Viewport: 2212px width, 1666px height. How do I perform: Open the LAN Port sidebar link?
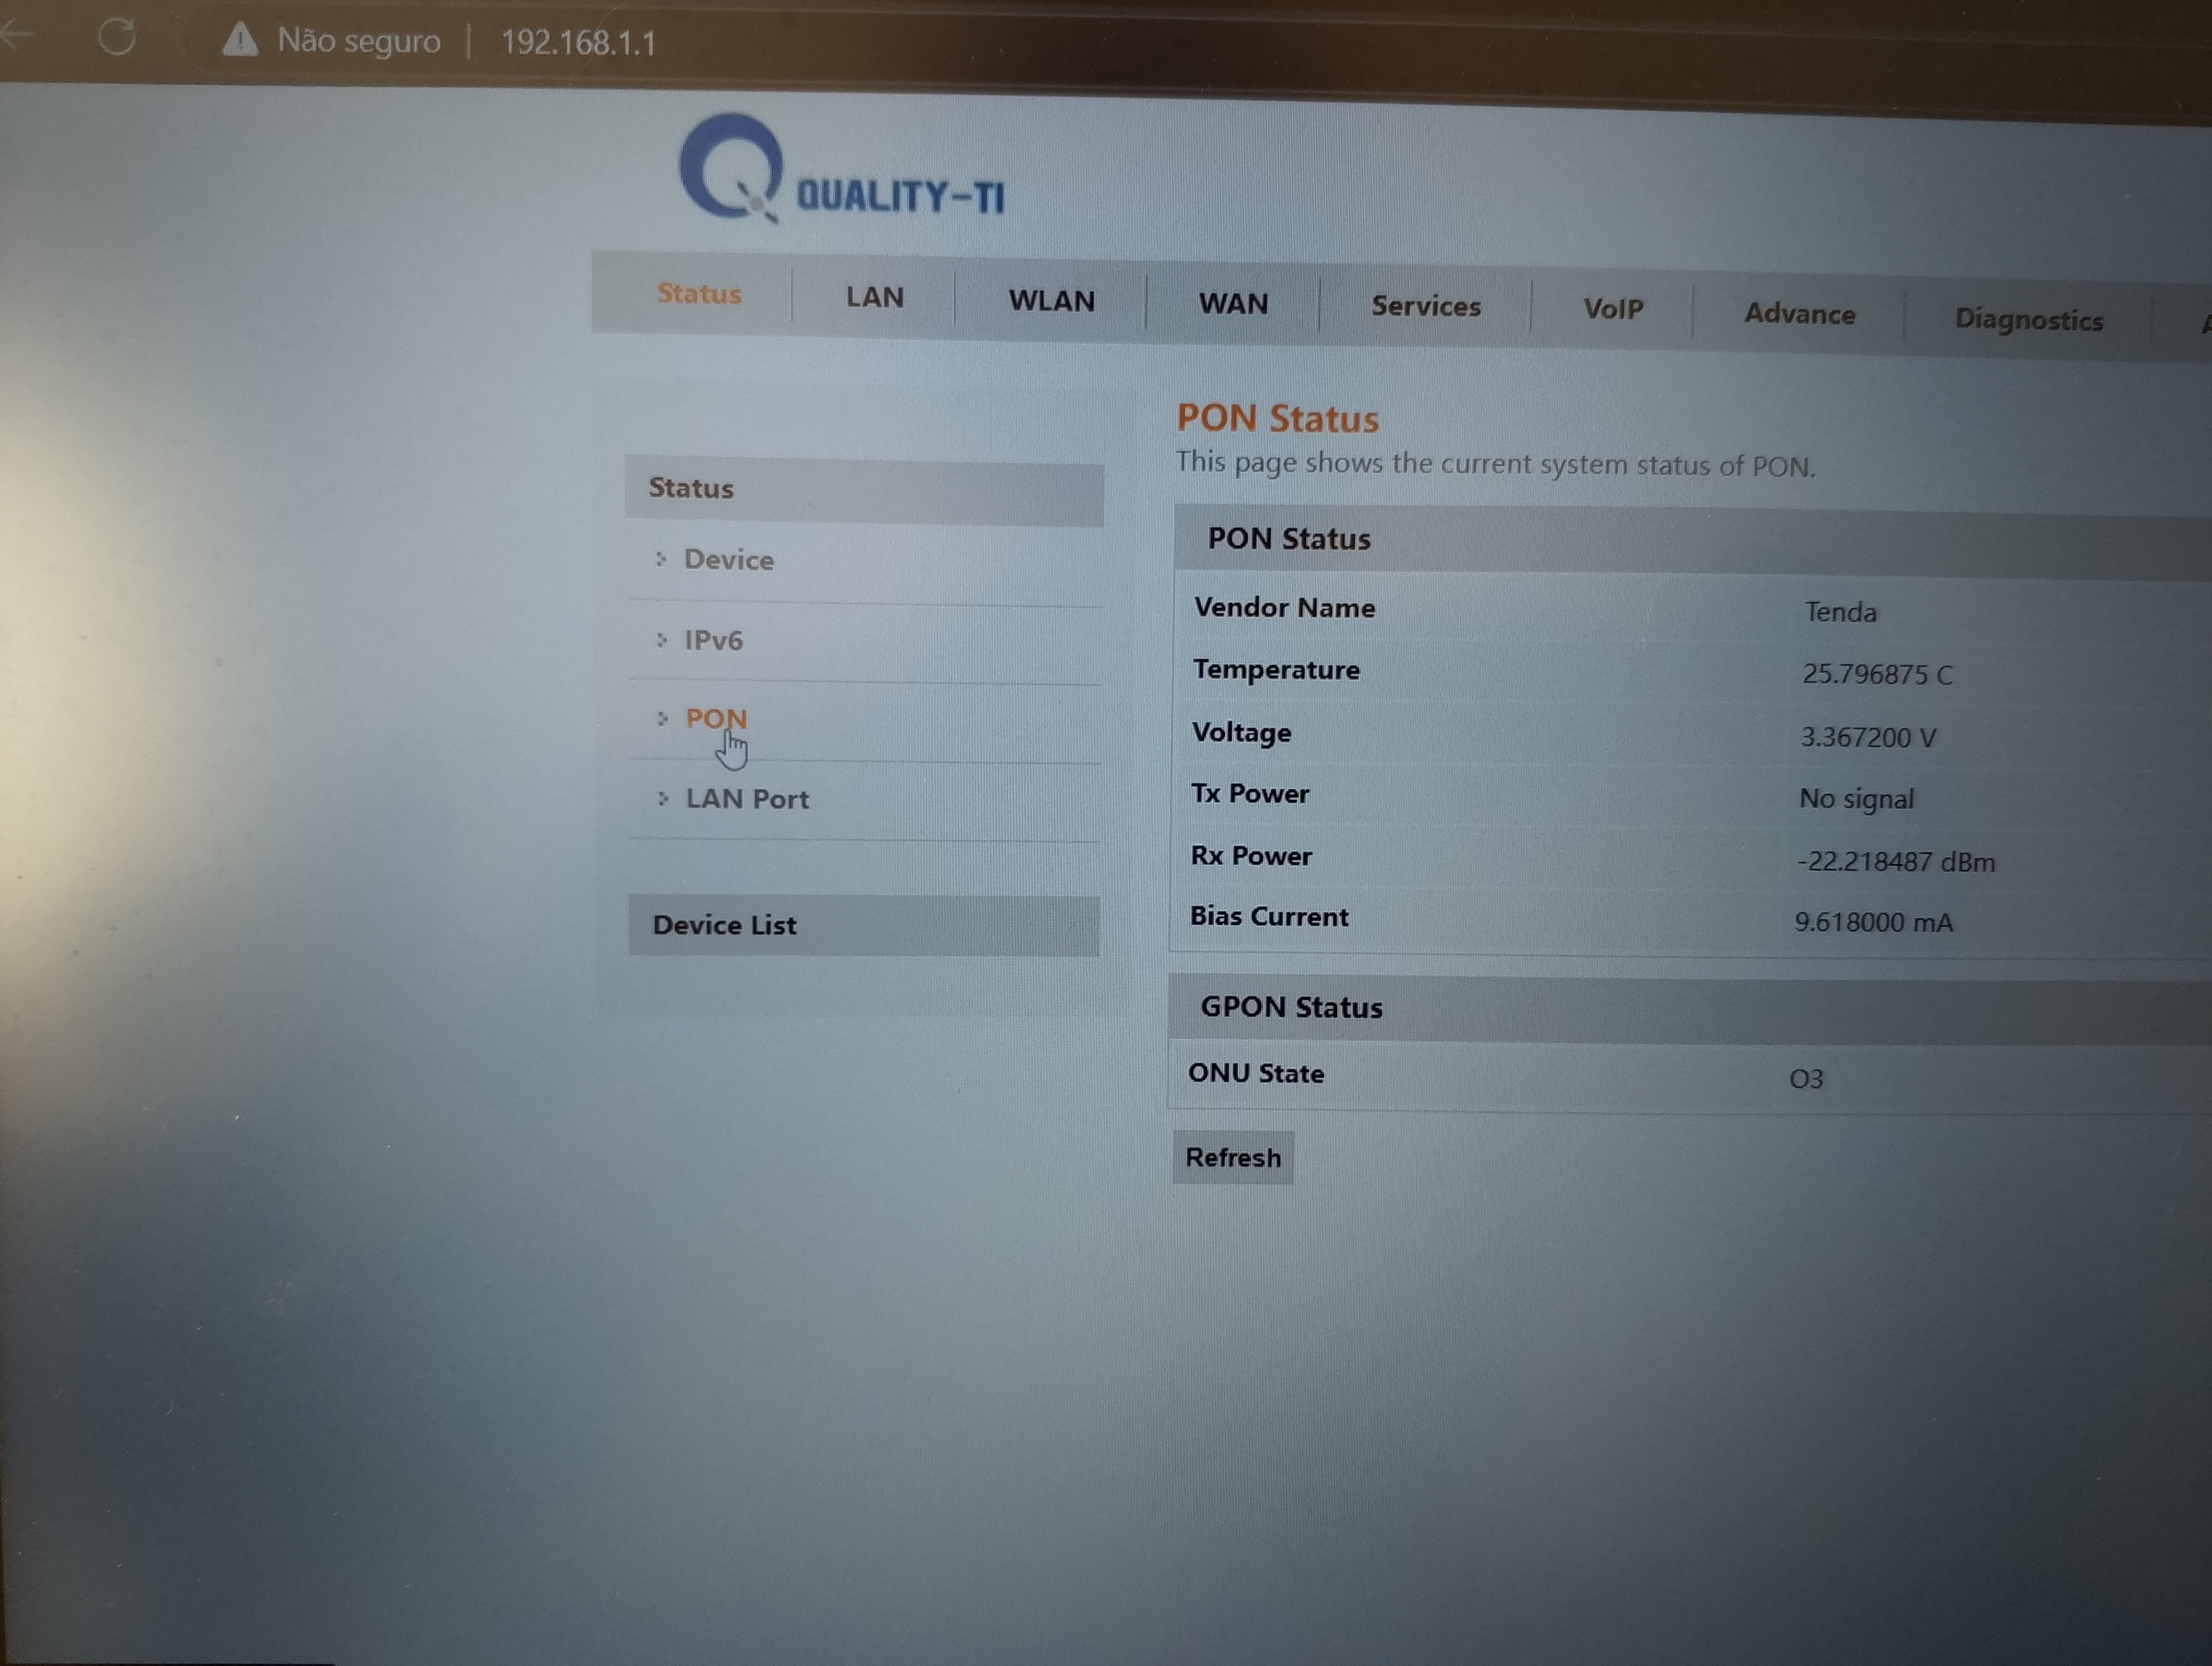point(747,799)
